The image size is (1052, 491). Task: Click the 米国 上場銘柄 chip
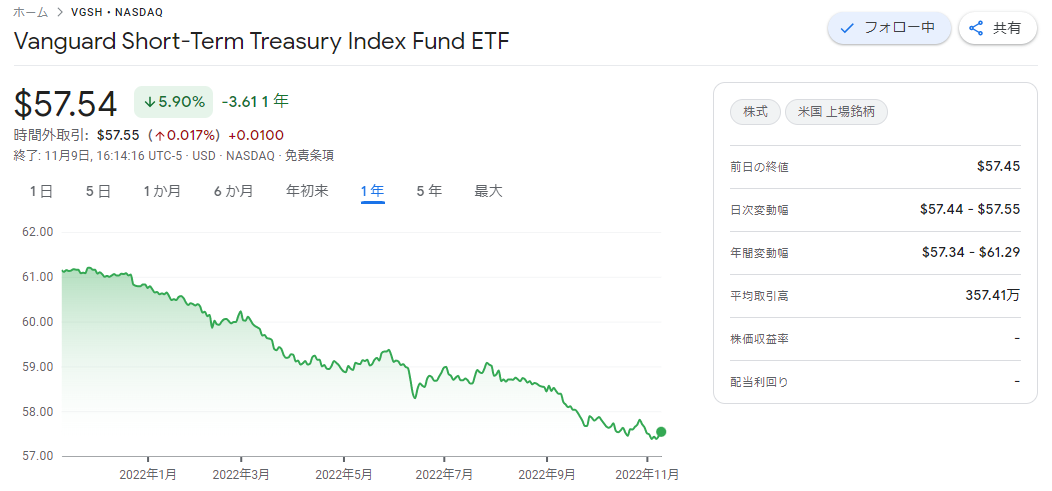[x=837, y=112]
